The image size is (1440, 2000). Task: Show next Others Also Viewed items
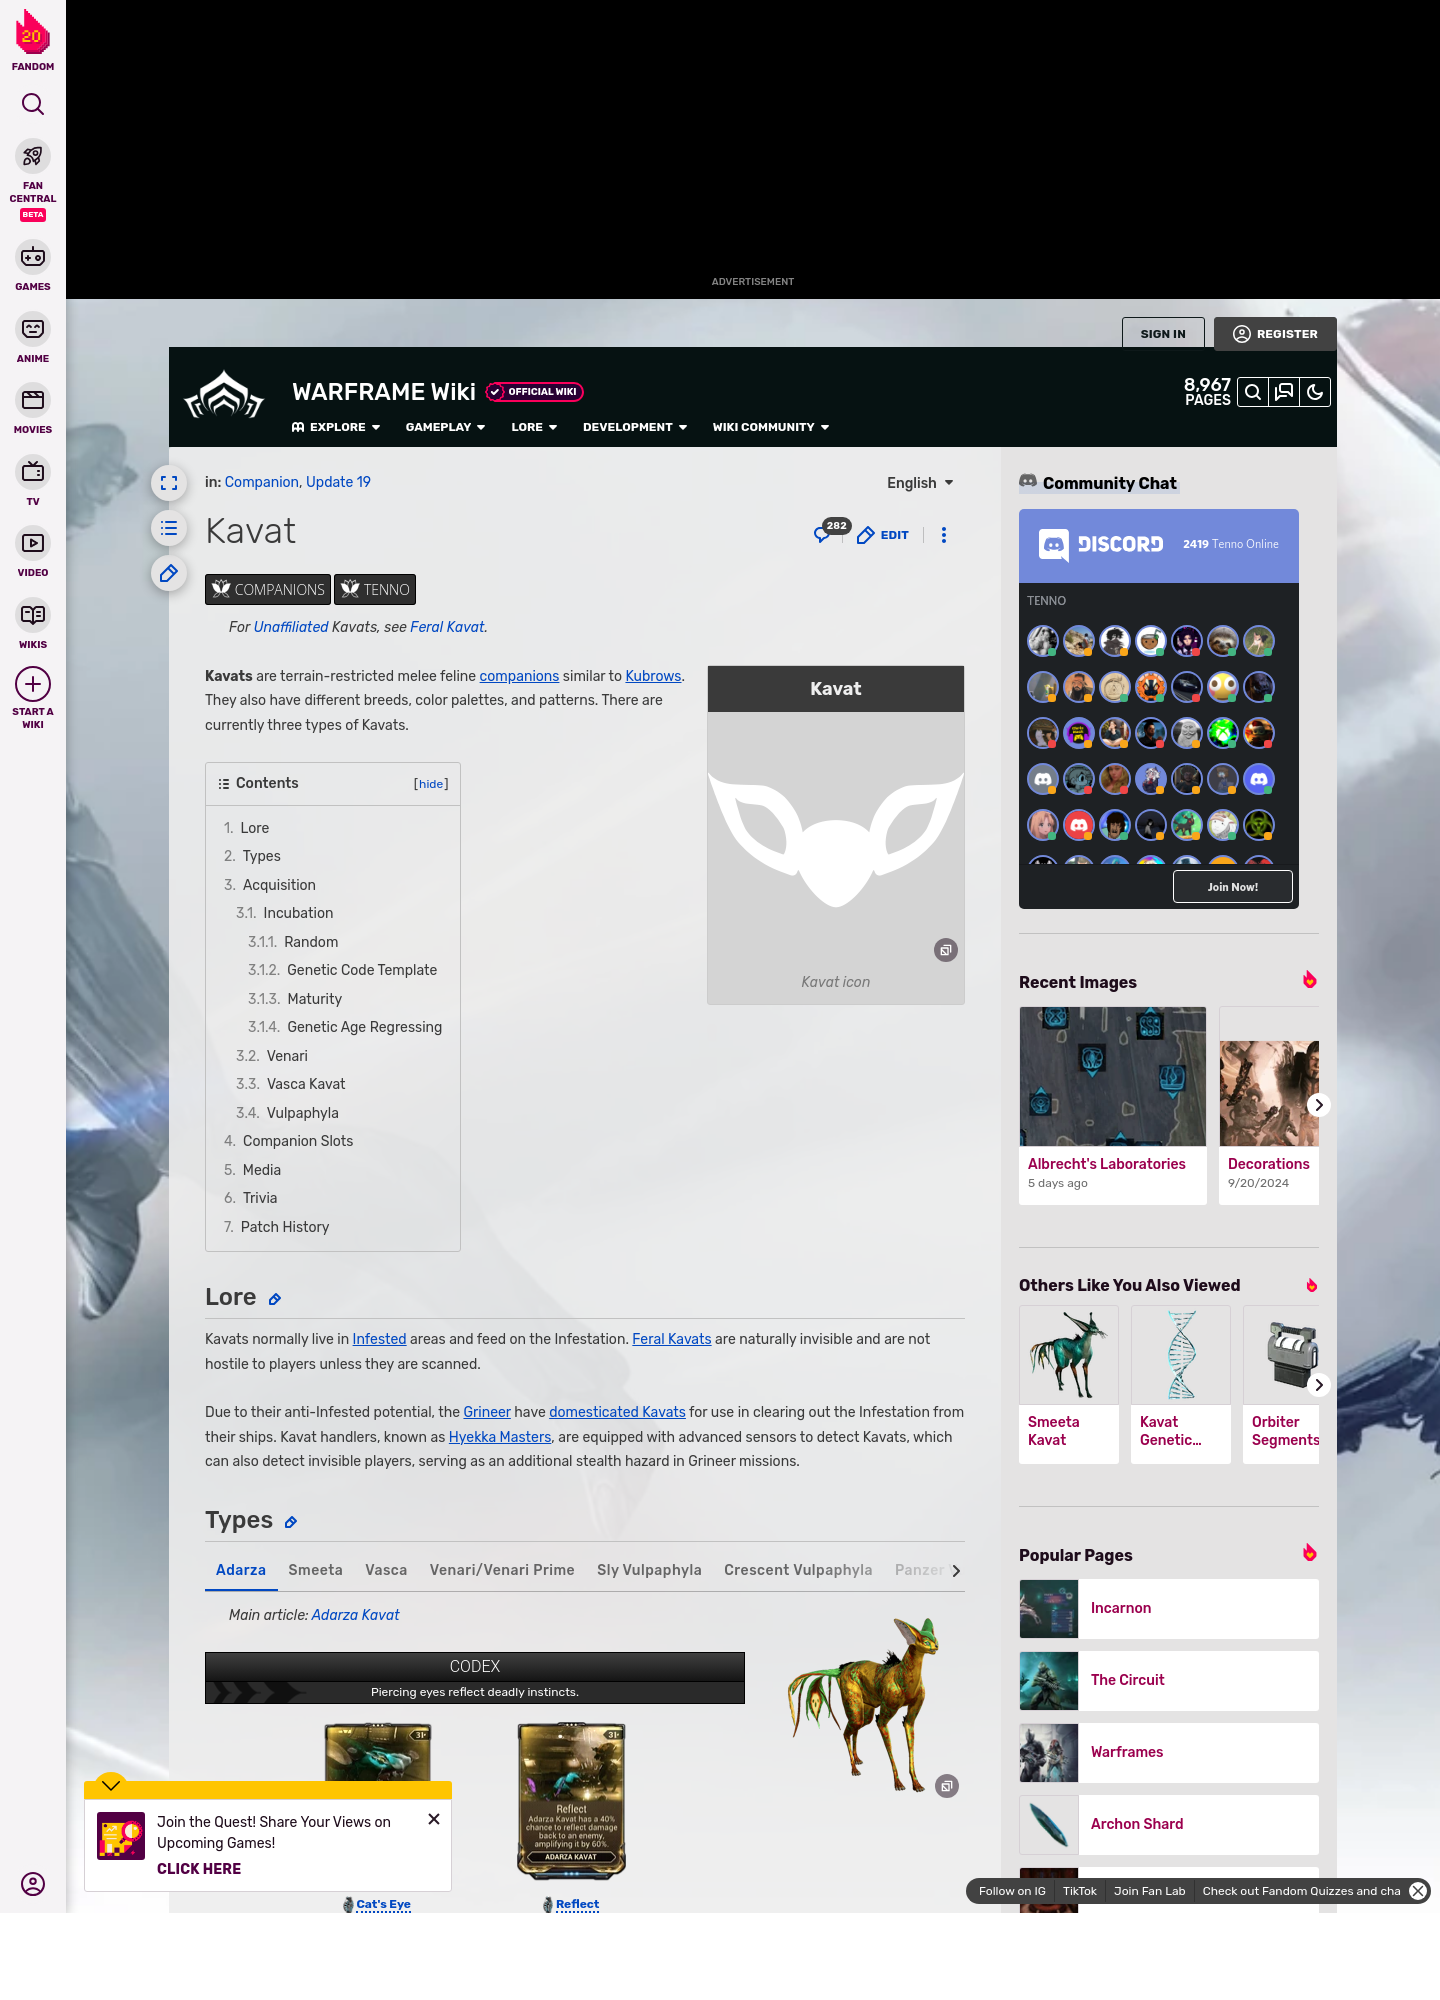[1319, 1385]
